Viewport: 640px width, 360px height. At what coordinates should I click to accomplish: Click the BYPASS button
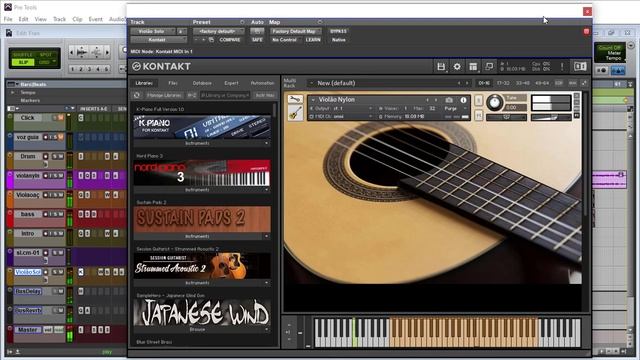click(x=338, y=31)
